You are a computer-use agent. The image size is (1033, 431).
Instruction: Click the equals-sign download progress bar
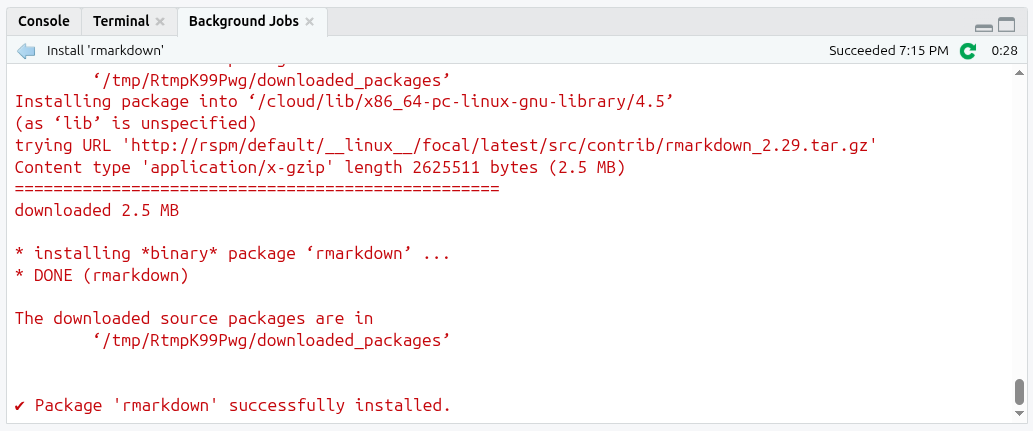click(x=257, y=188)
